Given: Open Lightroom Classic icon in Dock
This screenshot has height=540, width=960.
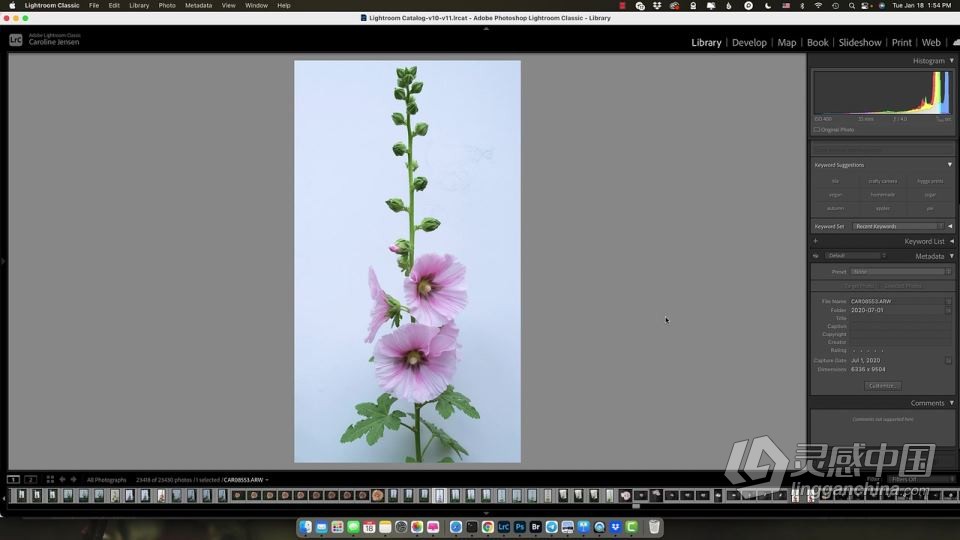Looking at the screenshot, I should [503, 527].
